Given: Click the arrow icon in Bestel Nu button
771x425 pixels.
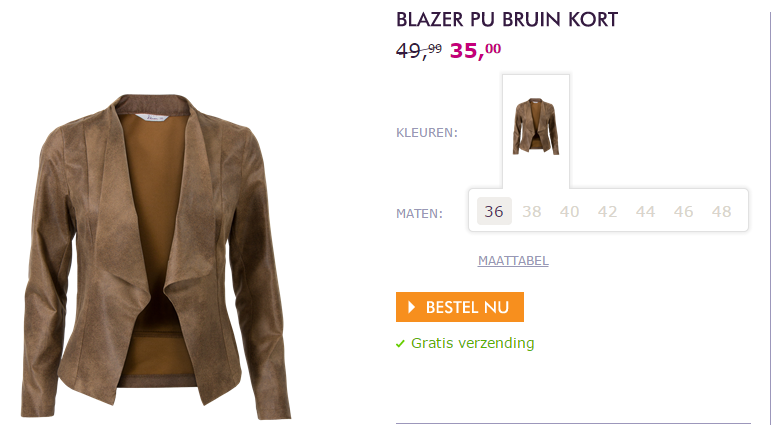Looking at the screenshot, I should (x=412, y=307).
